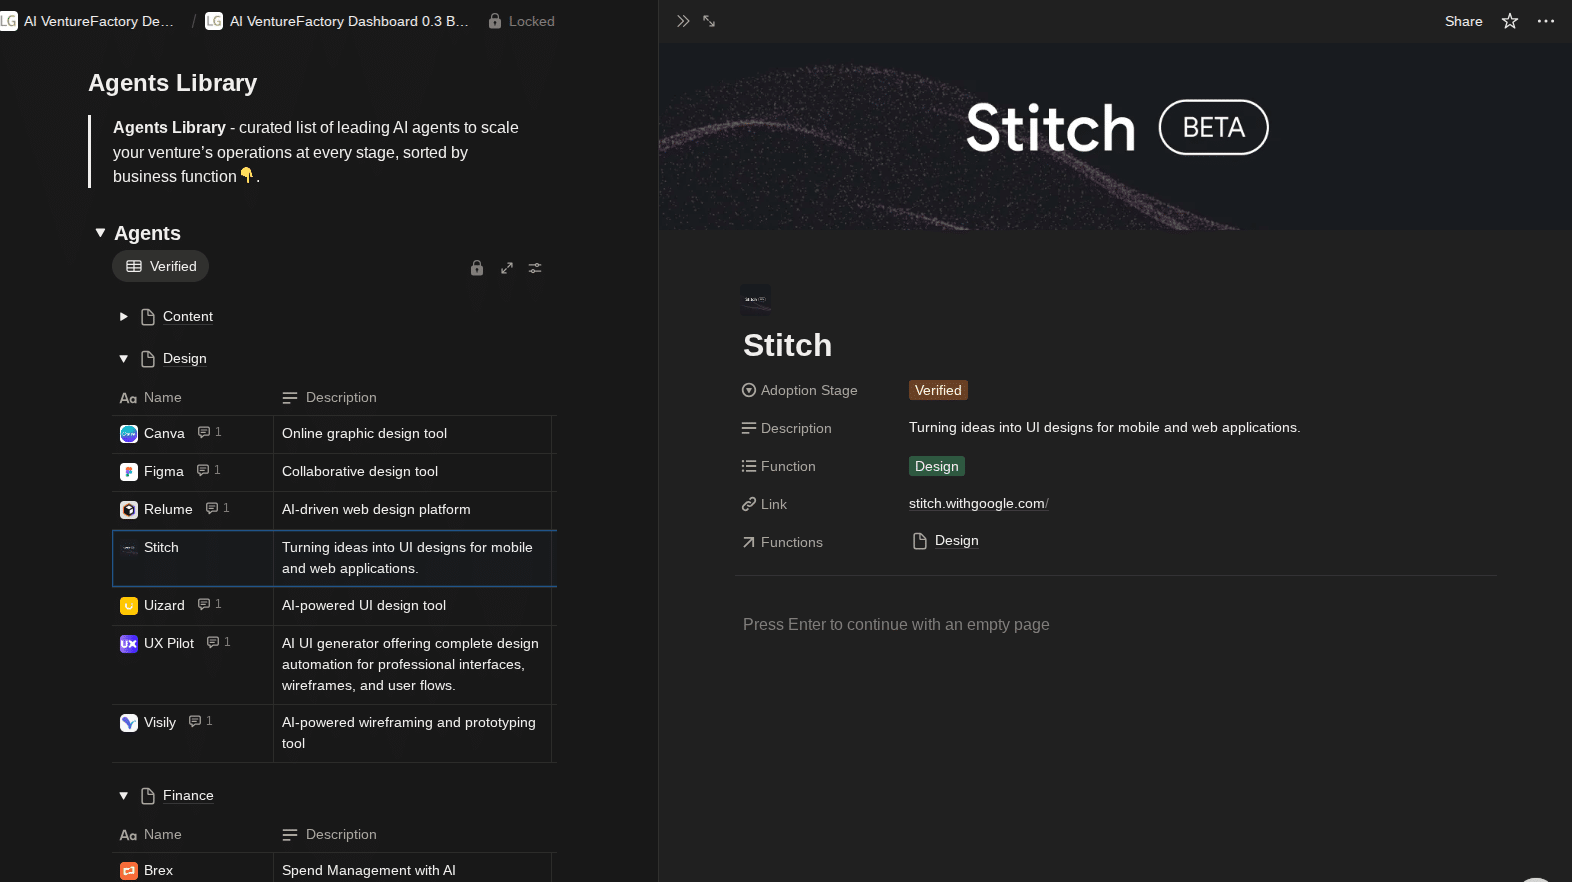The width and height of the screenshot is (1572, 882).
Task: Open the Uizard row
Action: click(164, 605)
